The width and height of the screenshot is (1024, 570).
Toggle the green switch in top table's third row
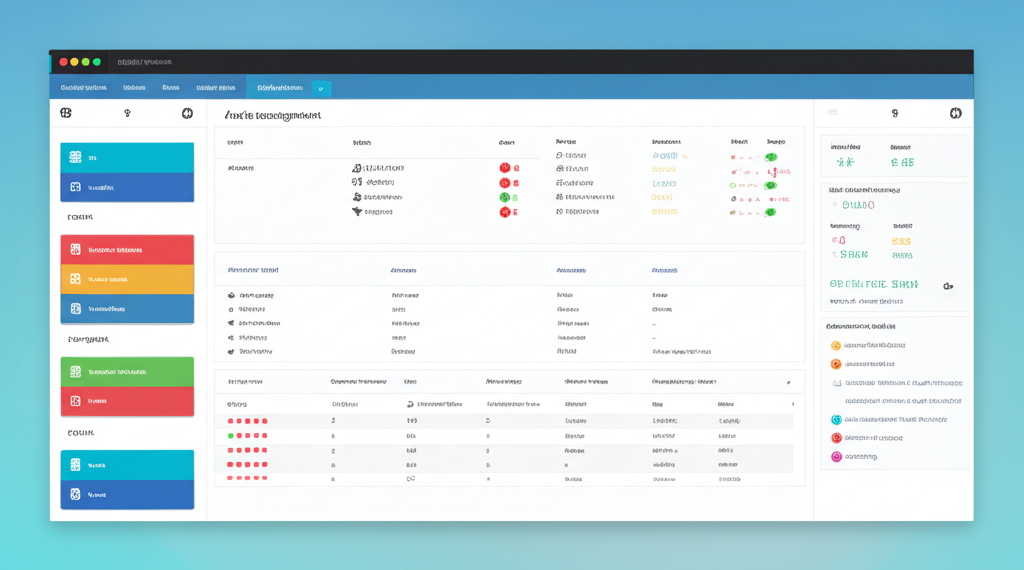coord(770,185)
